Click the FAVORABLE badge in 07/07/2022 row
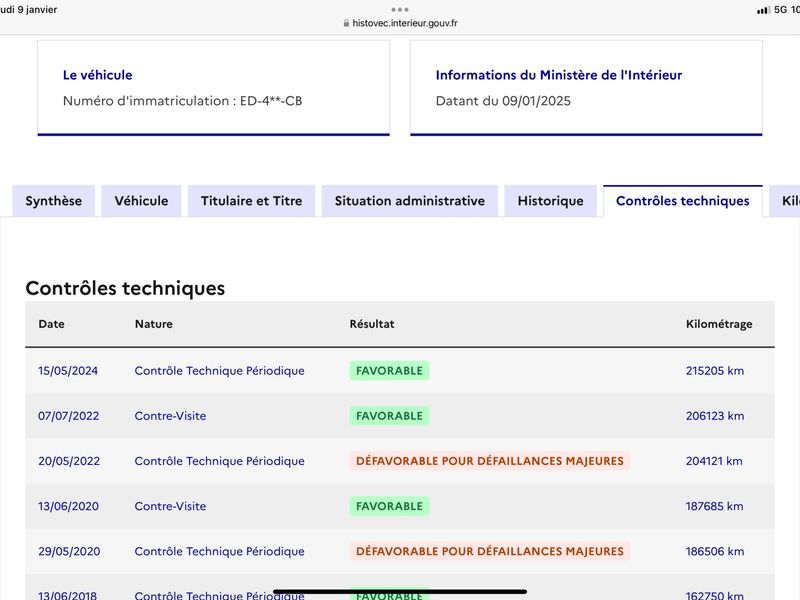This screenshot has height=600, width=800. click(x=389, y=416)
